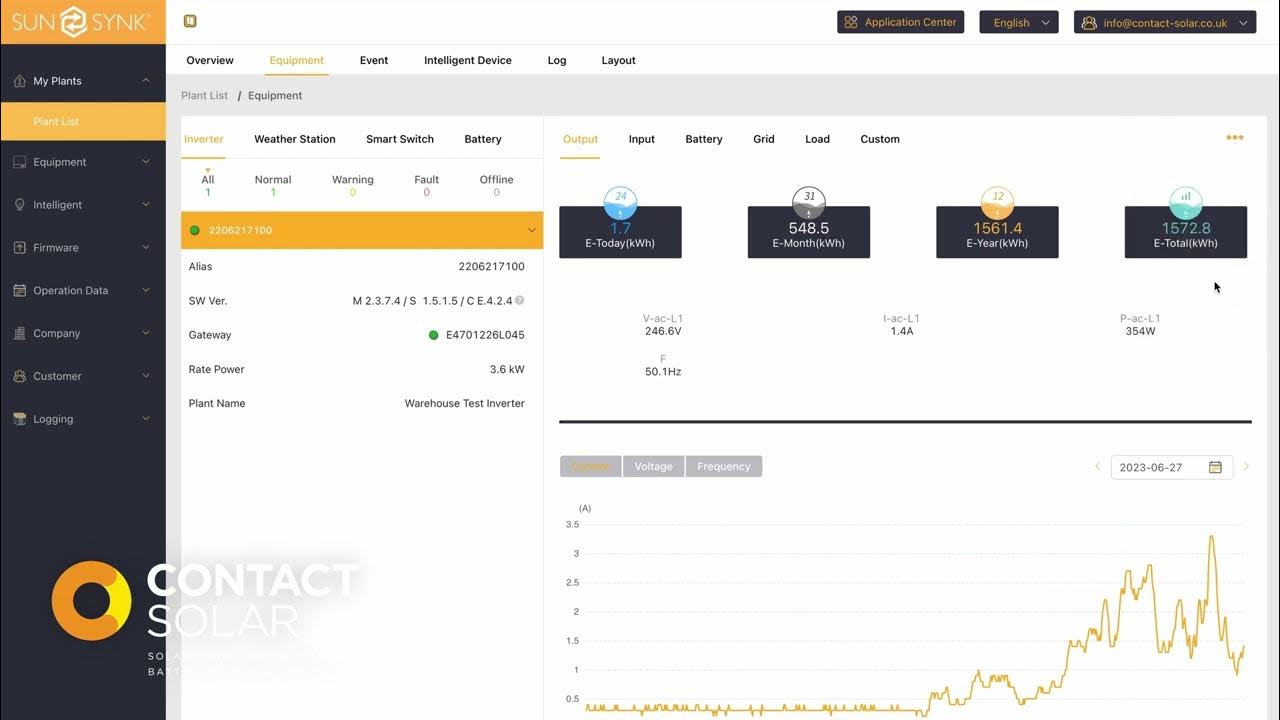This screenshot has height=720, width=1280.
Task: Click the Equipment sidebar monitor icon
Action: [x=19, y=162]
